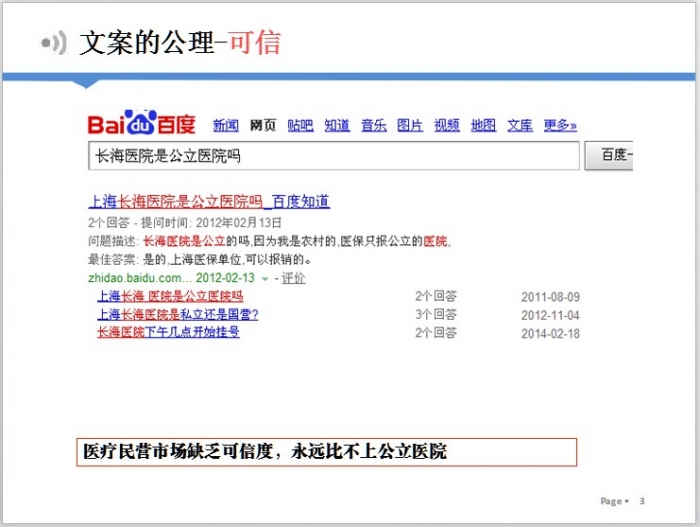Open the 新闻 tab
Viewport: 700px width, 527px height.
(225, 125)
